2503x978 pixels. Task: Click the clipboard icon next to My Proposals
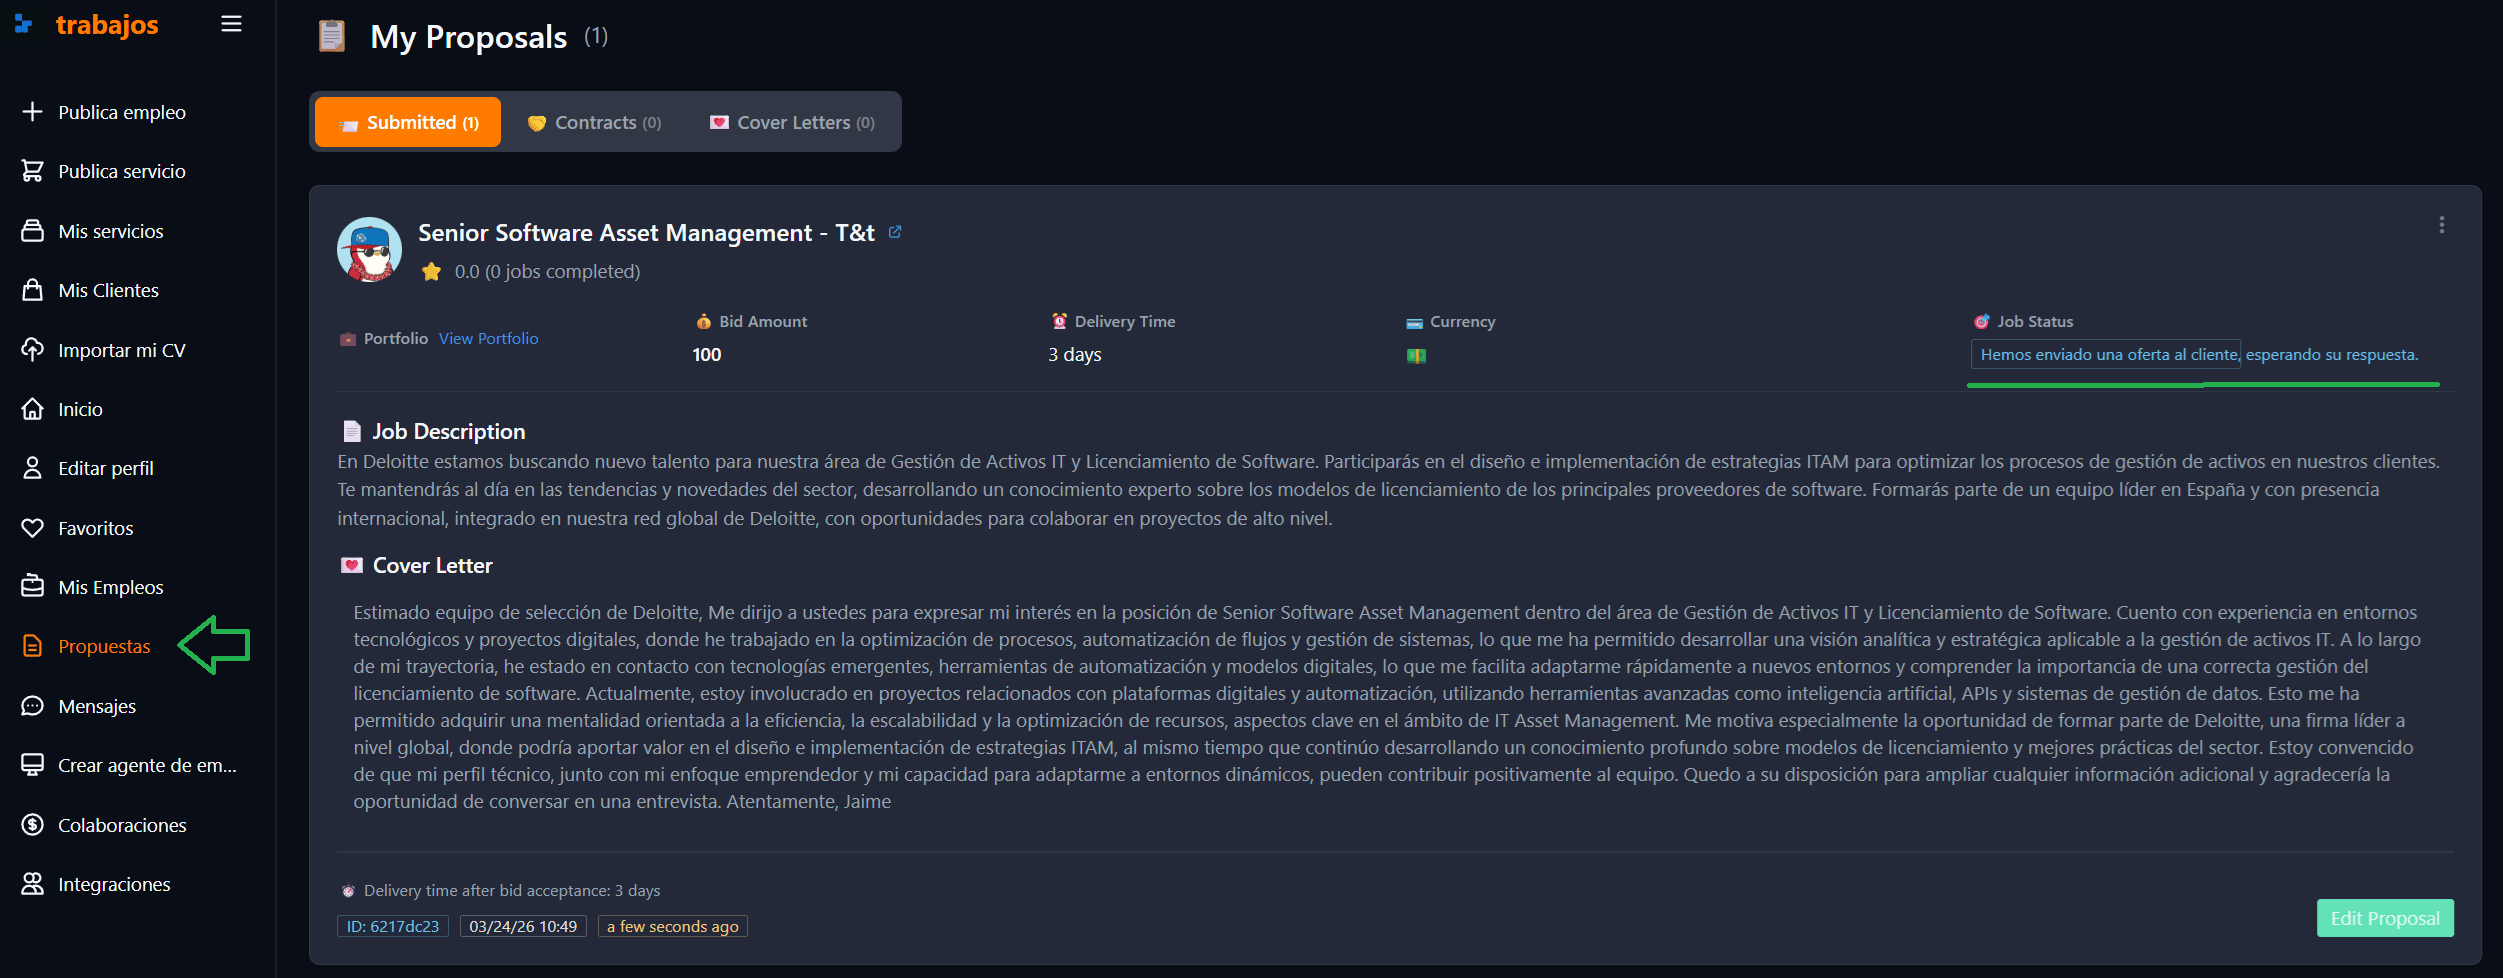(x=331, y=36)
